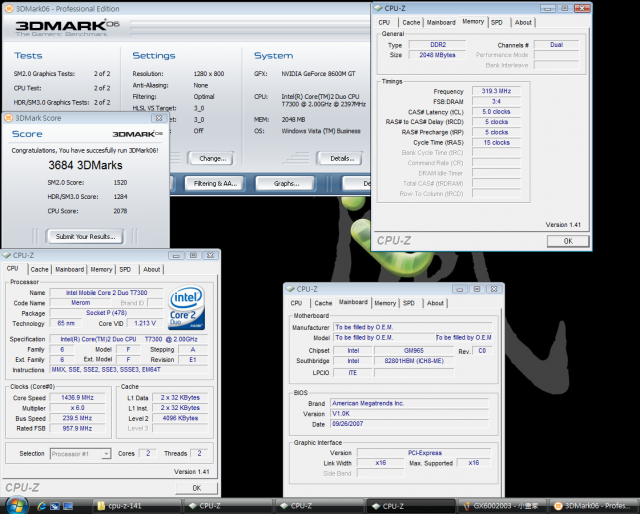
Task: Click Graphic Interface version PCI-Express
Action: [x=424, y=453]
